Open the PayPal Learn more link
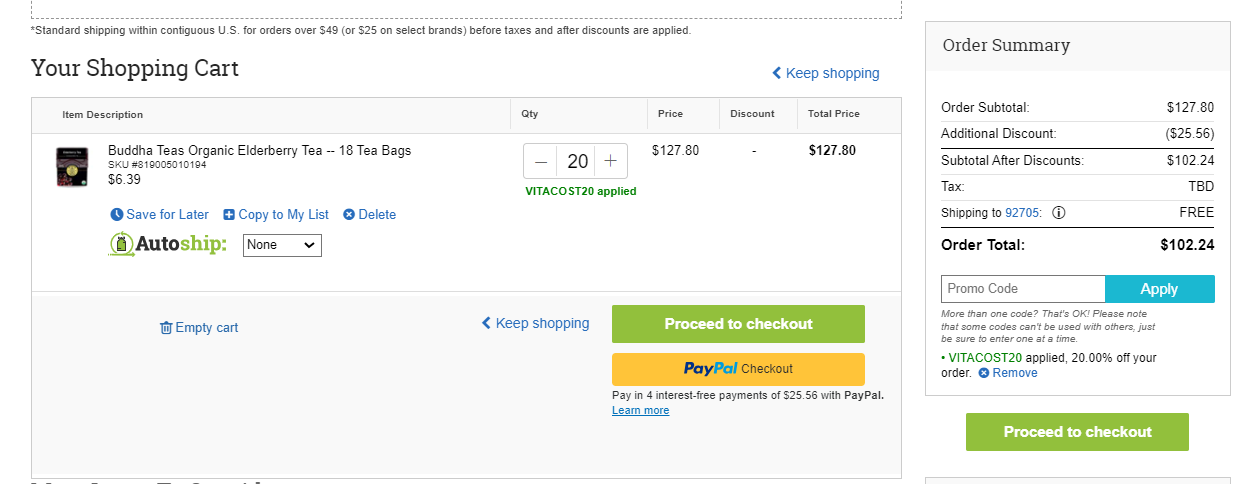The width and height of the screenshot is (1259, 484). point(640,410)
